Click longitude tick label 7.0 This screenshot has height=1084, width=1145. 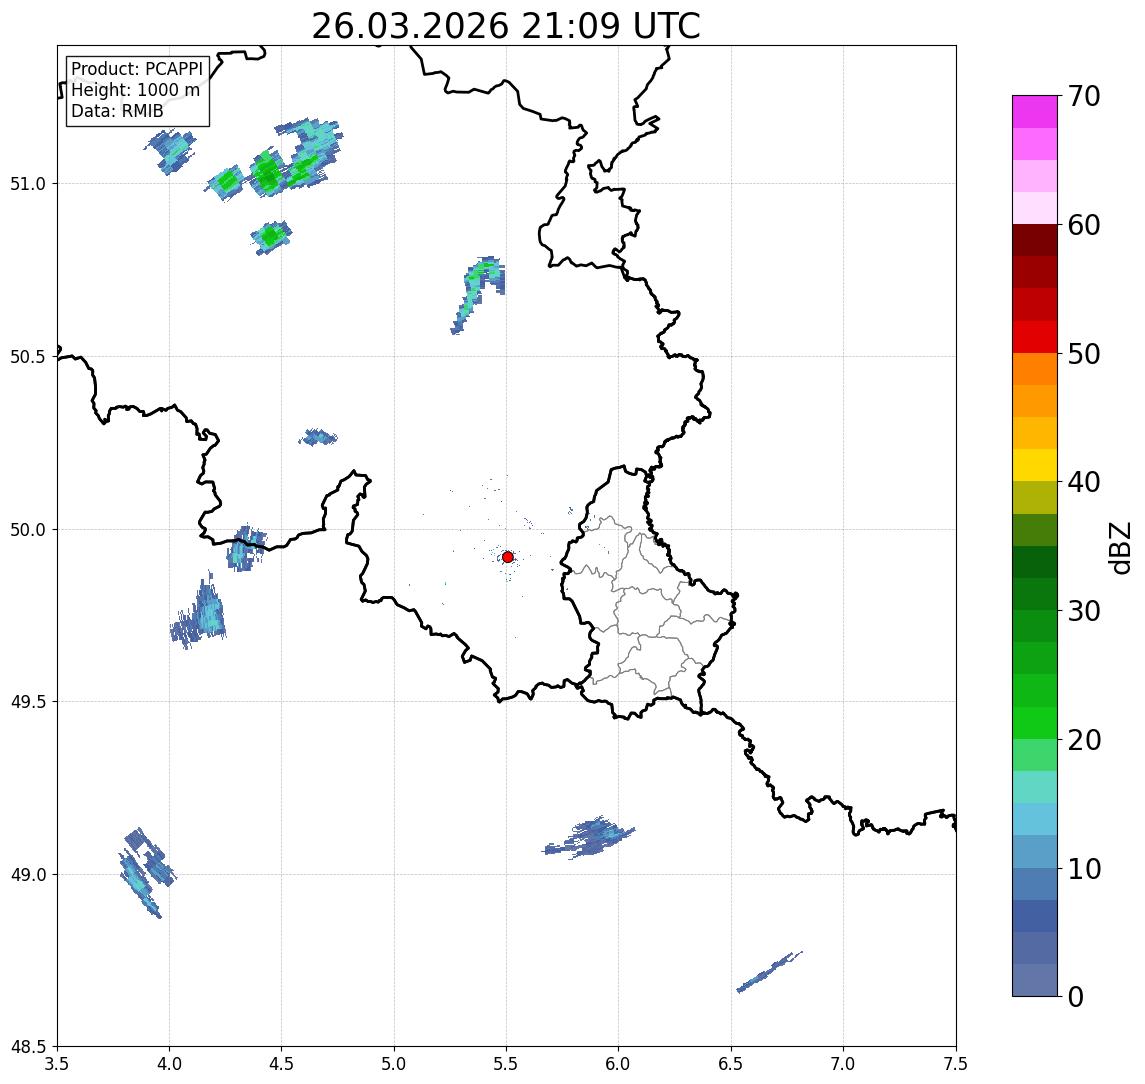(843, 1064)
